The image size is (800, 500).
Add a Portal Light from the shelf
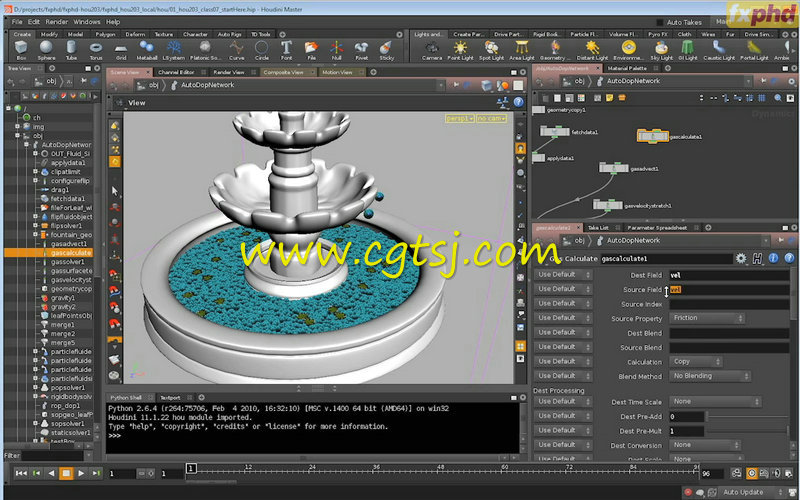tap(754, 50)
